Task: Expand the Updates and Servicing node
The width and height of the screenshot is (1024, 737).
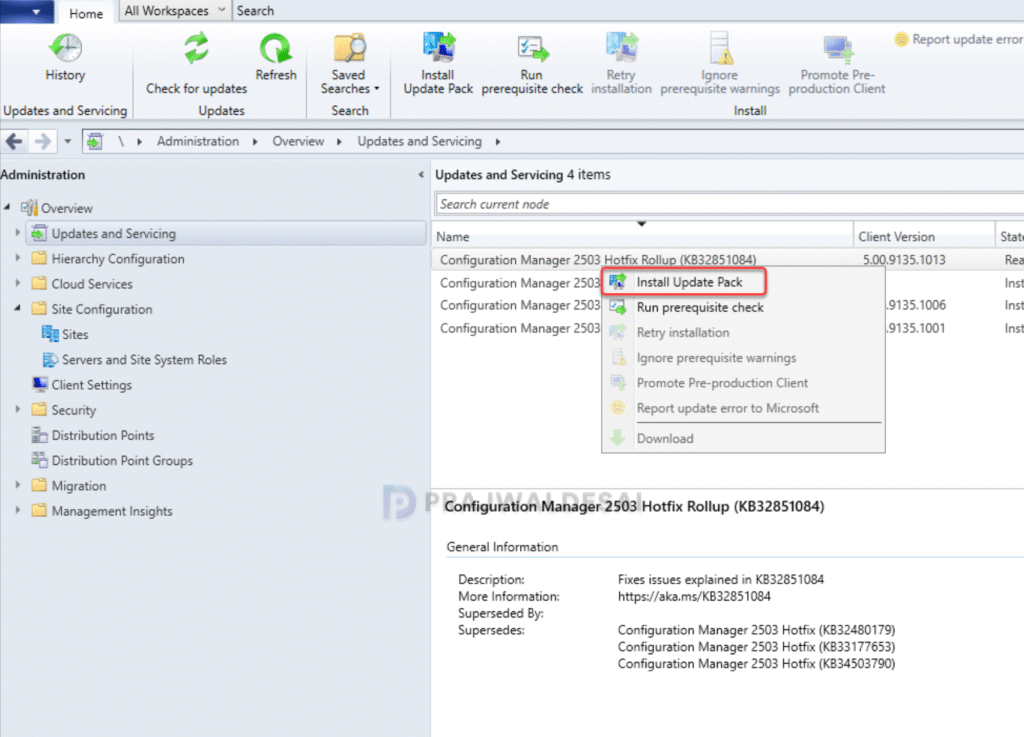Action: (x=18, y=232)
